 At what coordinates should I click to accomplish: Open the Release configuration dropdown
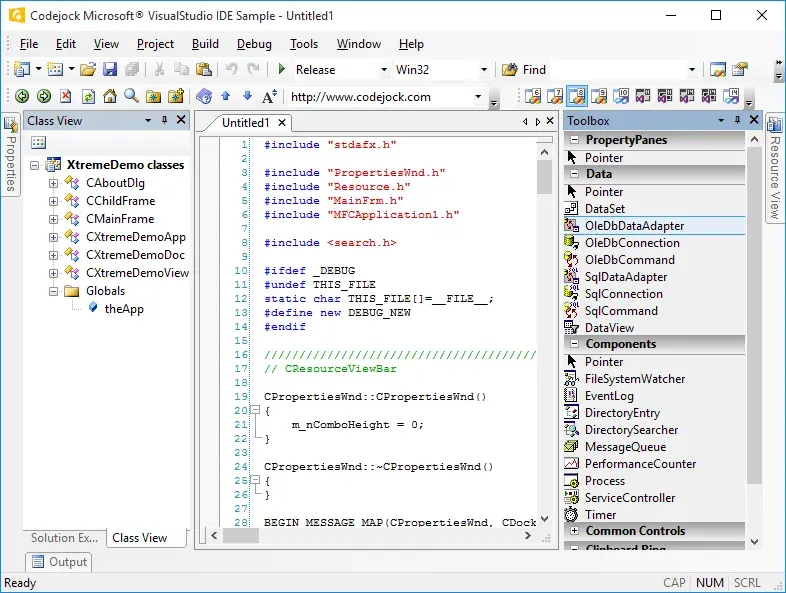click(x=383, y=69)
